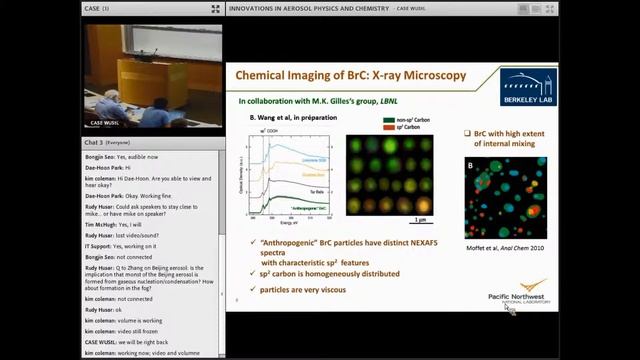This screenshot has width=640, height=360.
Task: Click 'B. Wang et al, in preparation' text
Action: (293, 118)
